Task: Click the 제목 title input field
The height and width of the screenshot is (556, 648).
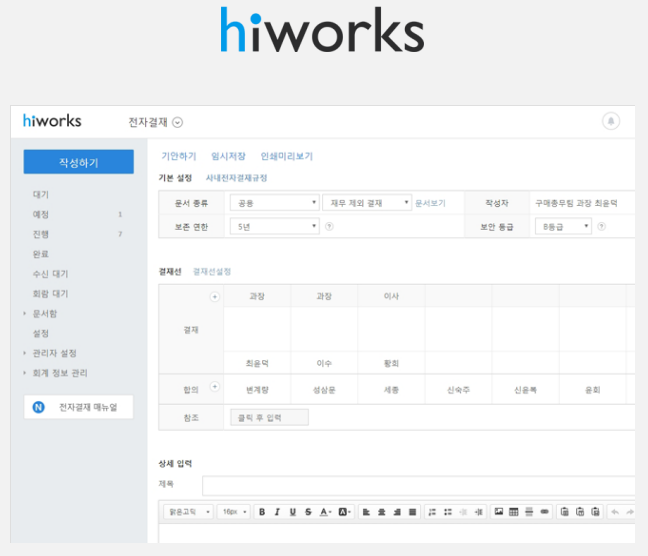Action: [x=418, y=485]
